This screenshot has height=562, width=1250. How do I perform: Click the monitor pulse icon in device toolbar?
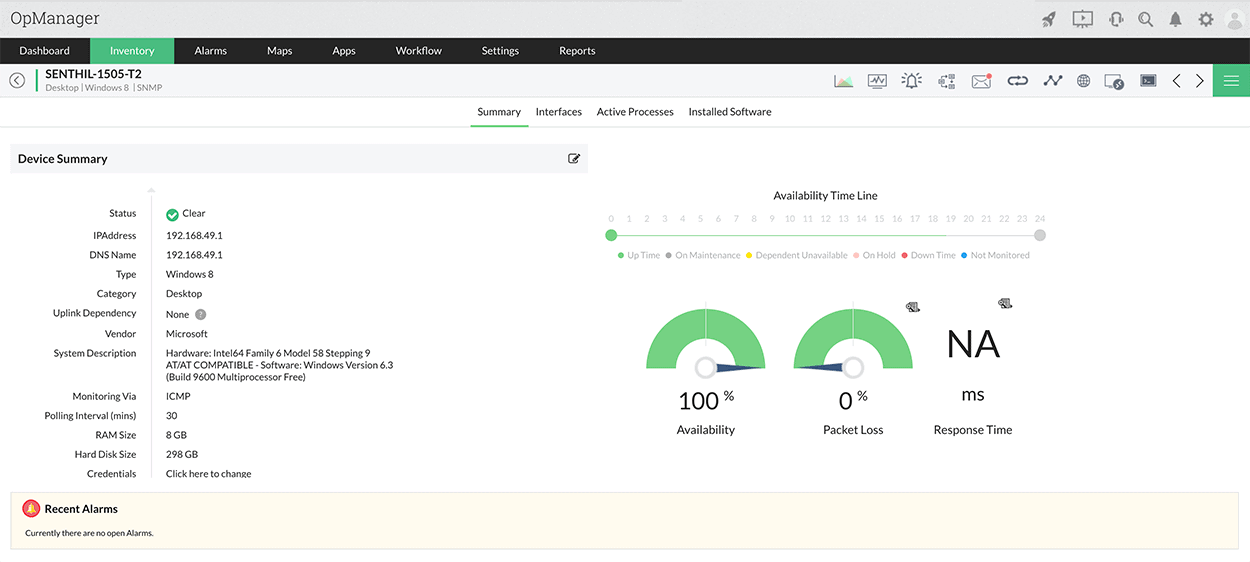tap(877, 81)
